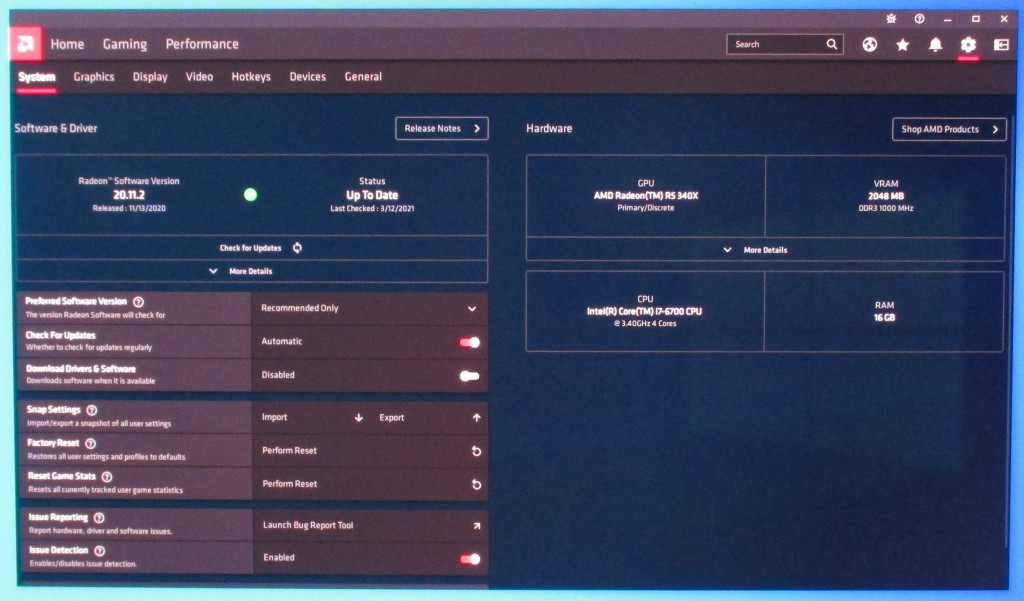Click the AMD Radeon(TM) R5 340X GPU text
1024x601 pixels.
pyautogui.click(x=646, y=195)
